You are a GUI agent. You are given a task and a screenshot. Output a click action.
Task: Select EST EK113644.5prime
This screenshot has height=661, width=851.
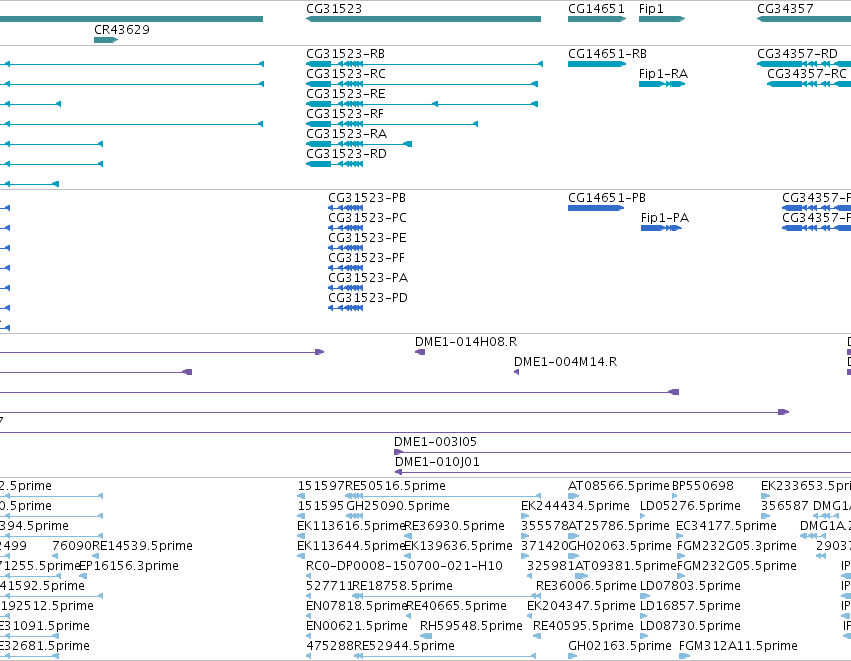300,556
